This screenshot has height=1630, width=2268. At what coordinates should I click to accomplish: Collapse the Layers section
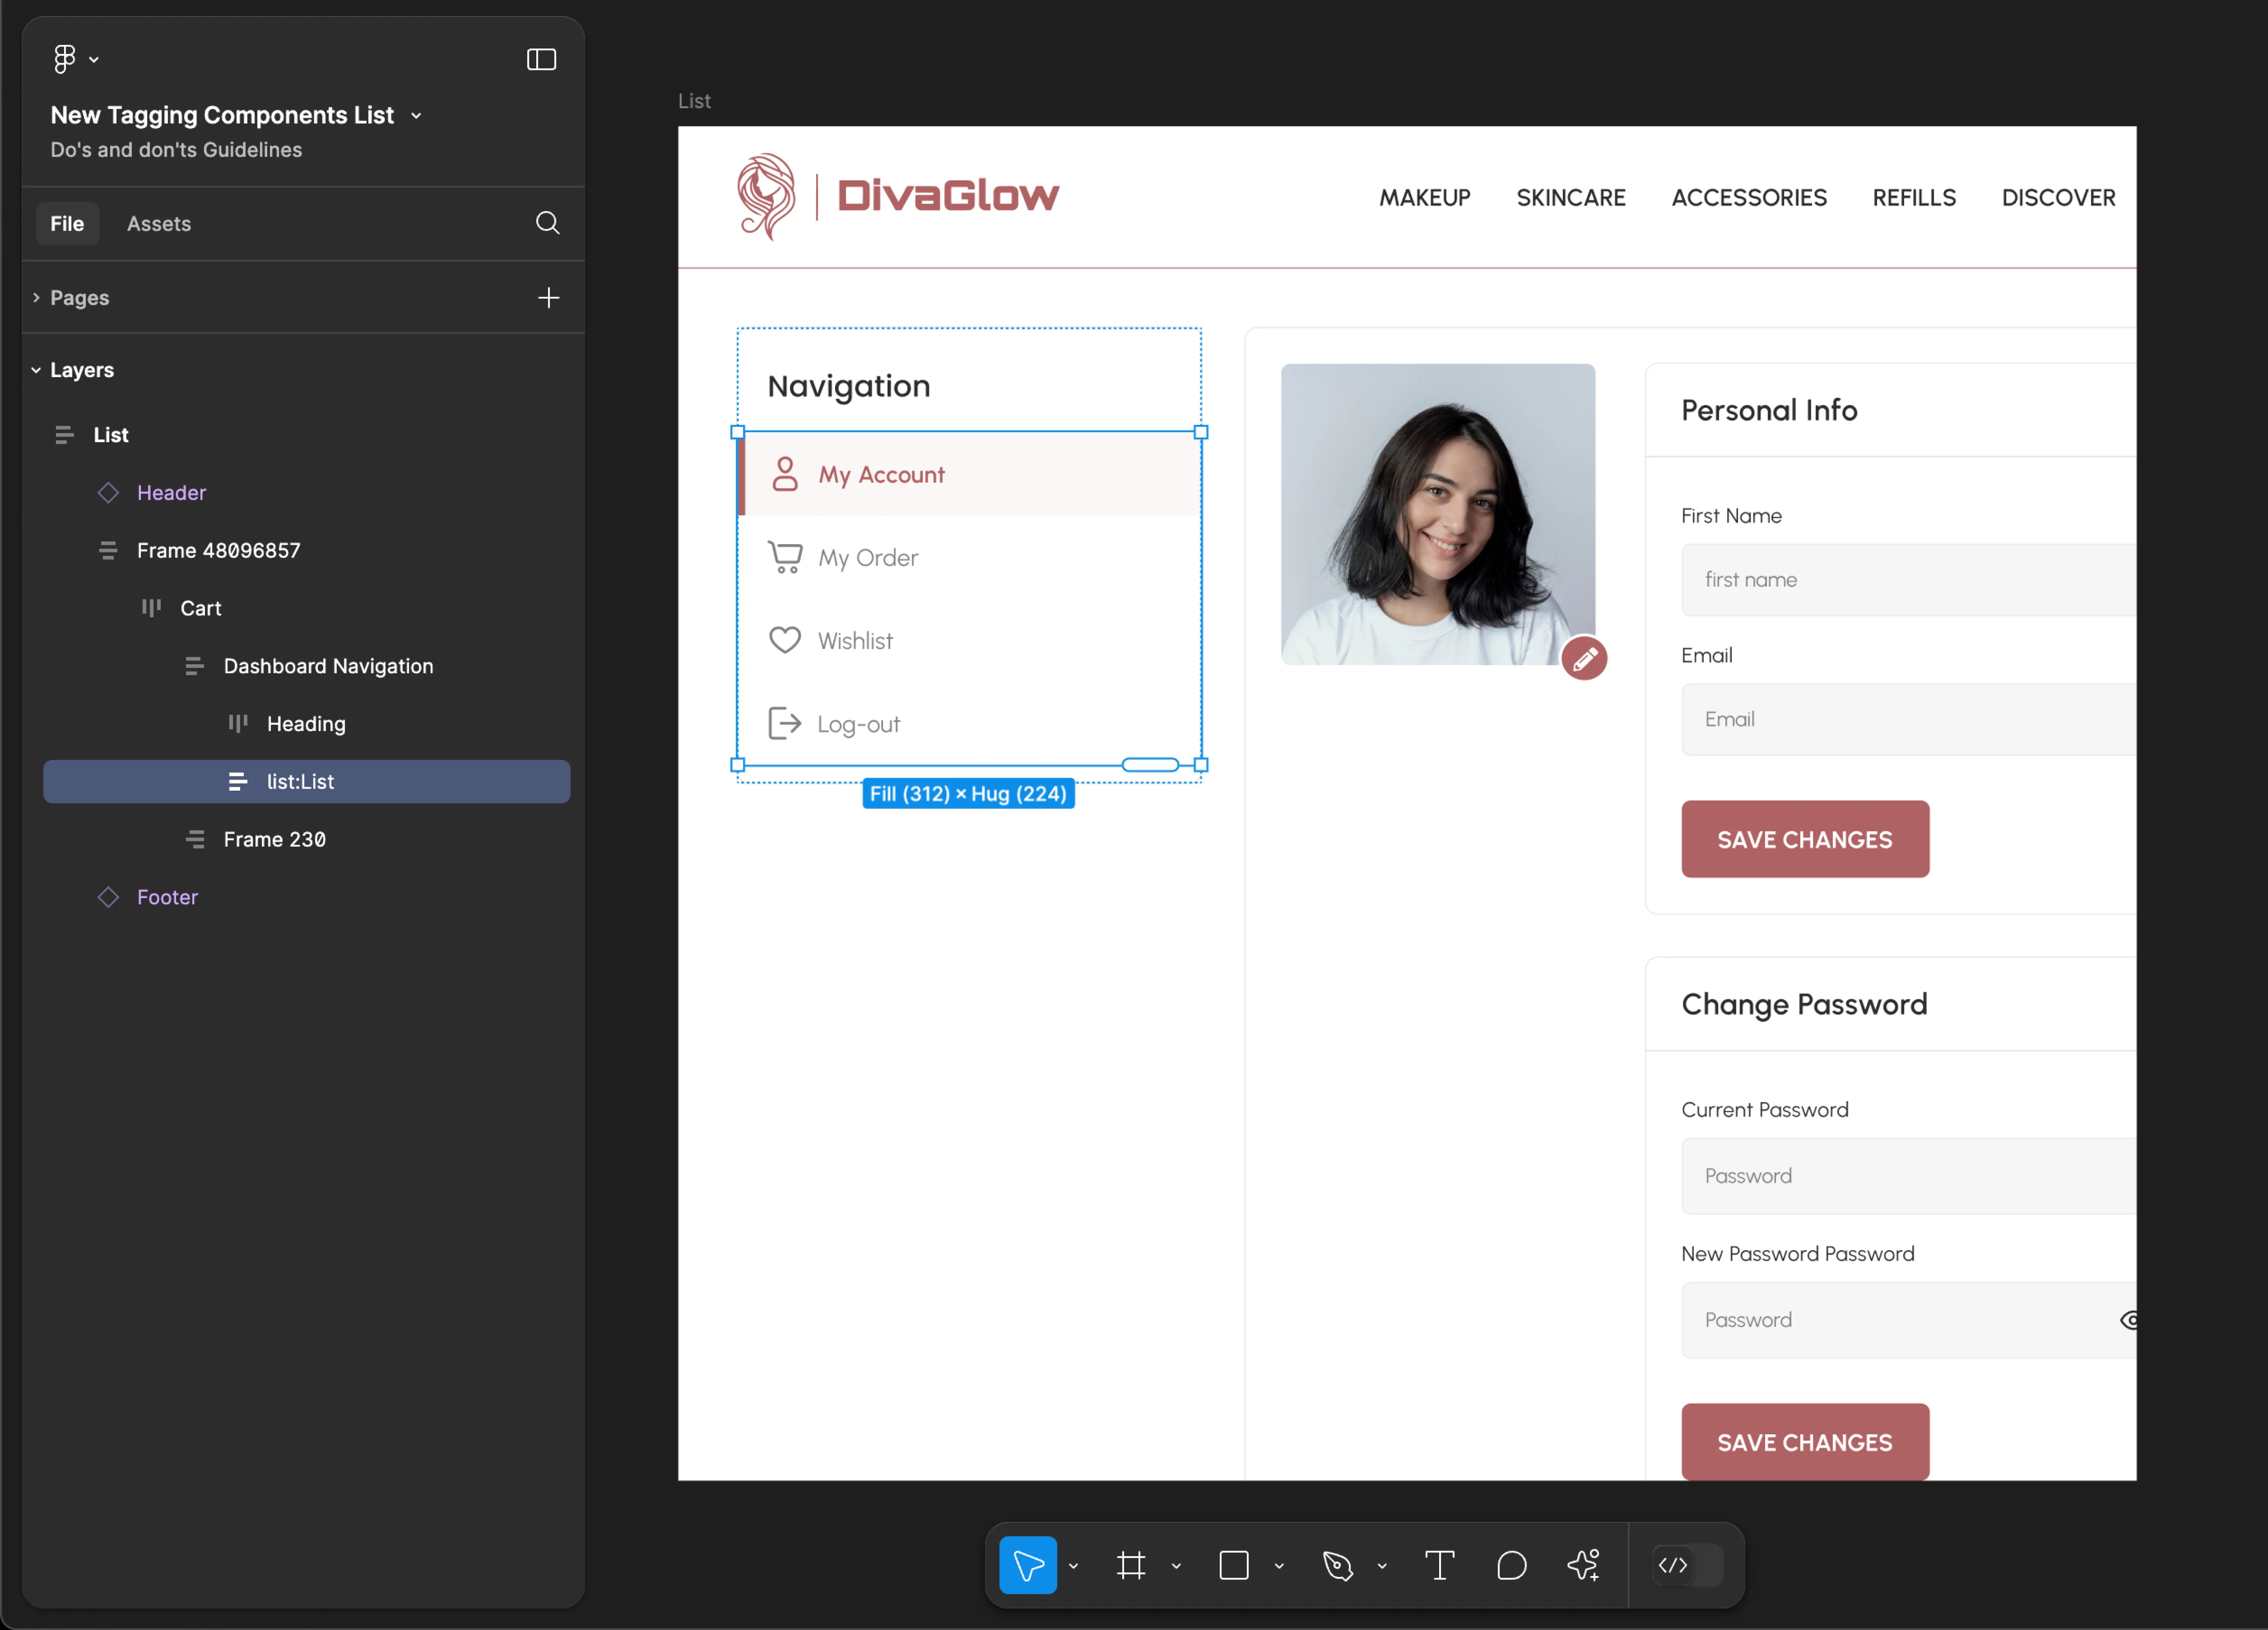pos(36,370)
